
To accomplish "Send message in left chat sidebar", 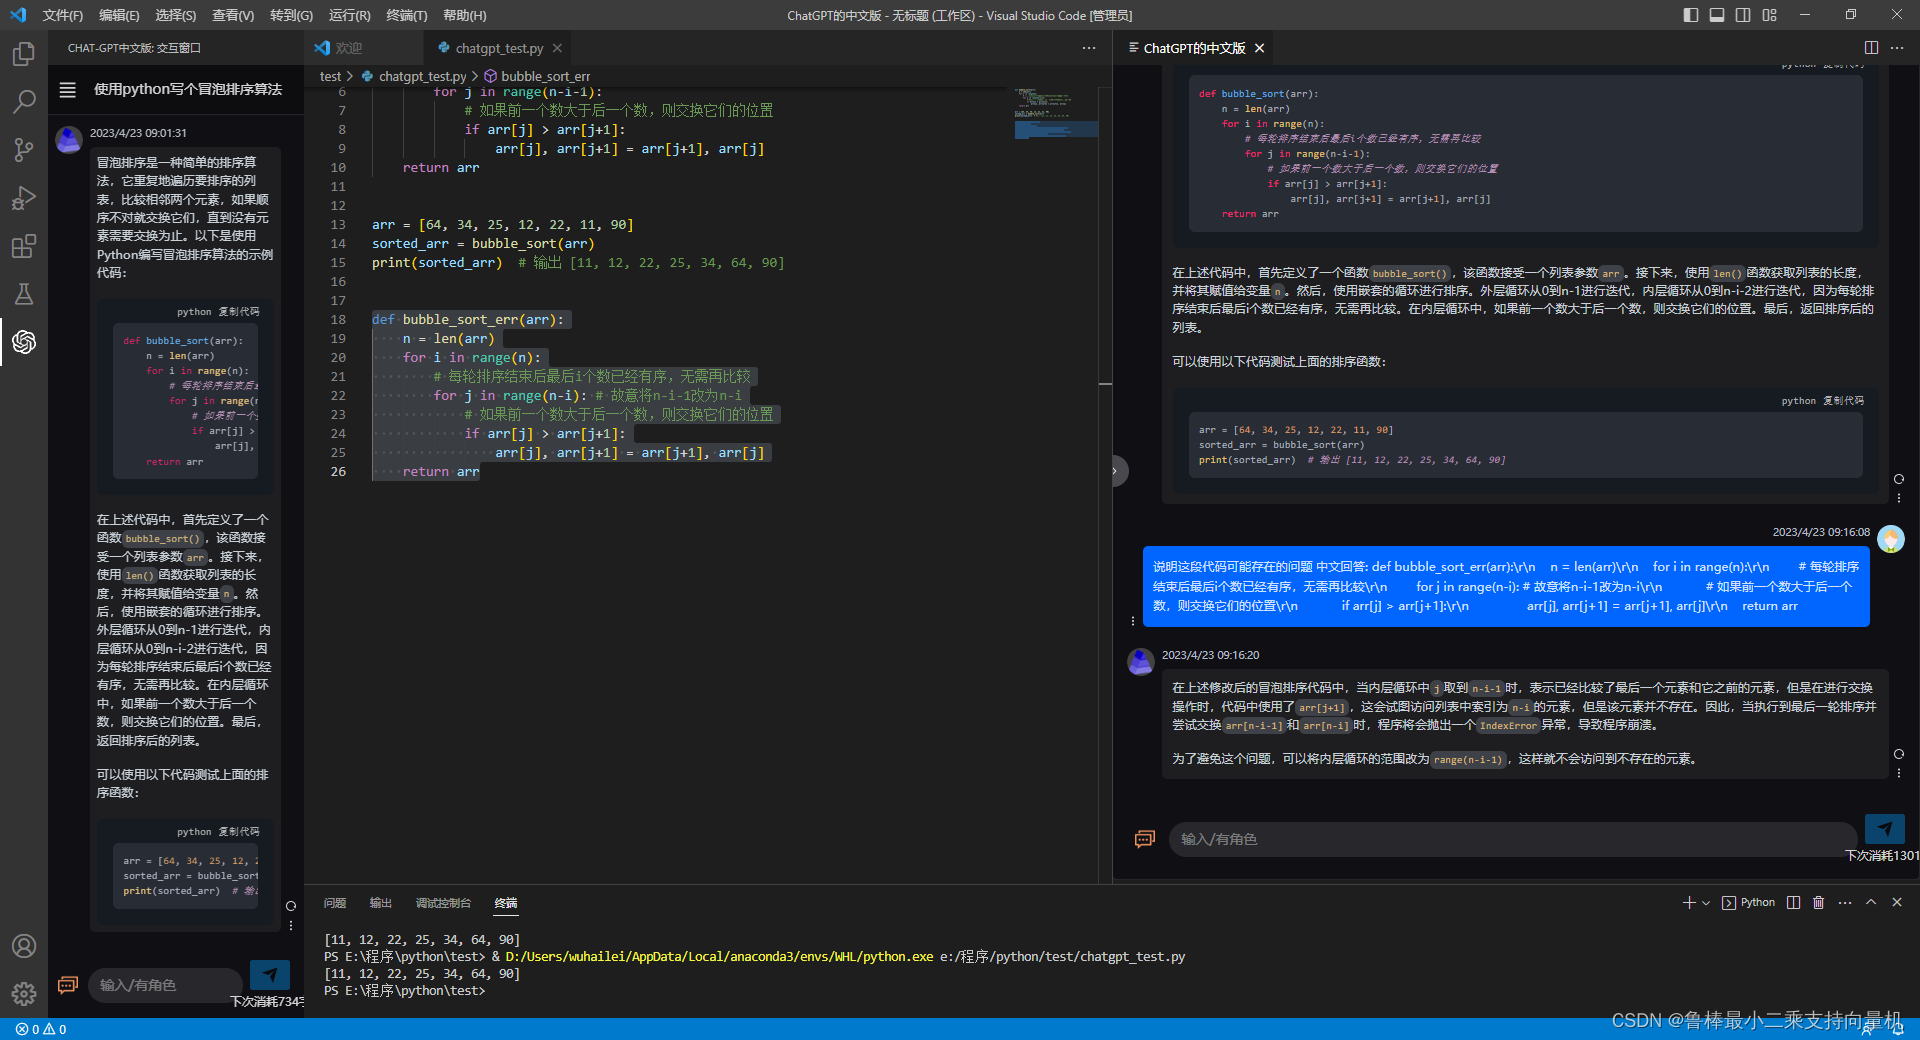I will point(269,974).
